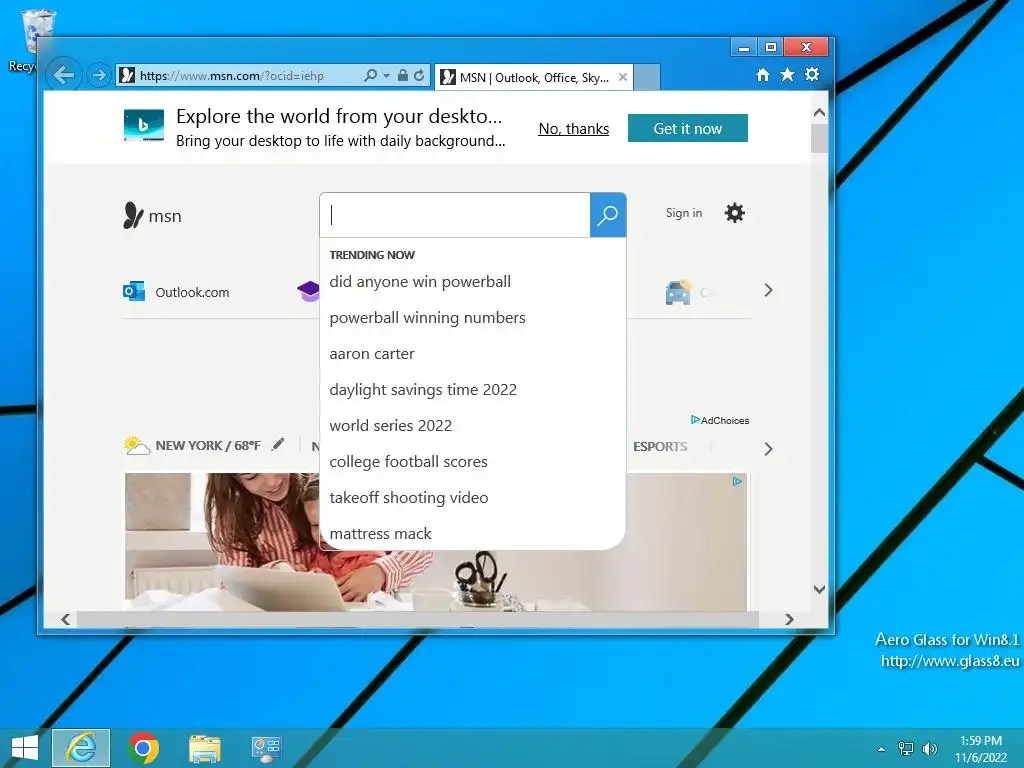
Task: Click the msn butterfly logo
Action: [x=152, y=215]
